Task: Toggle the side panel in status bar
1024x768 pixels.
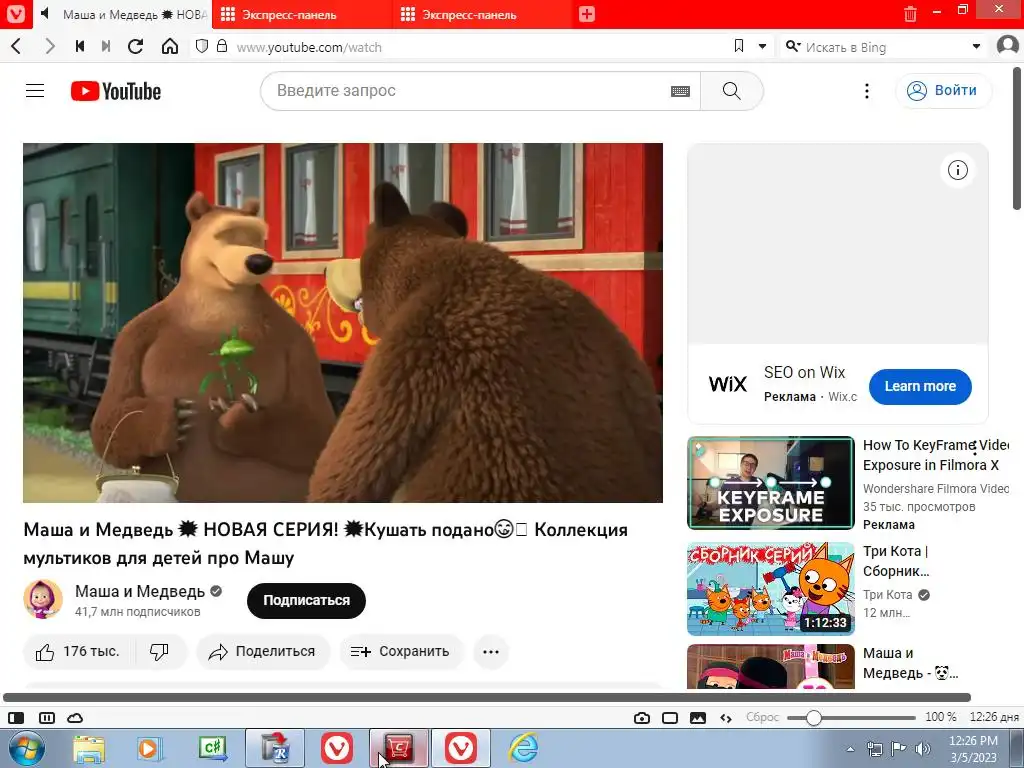Action: pyautogui.click(x=16, y=718)
